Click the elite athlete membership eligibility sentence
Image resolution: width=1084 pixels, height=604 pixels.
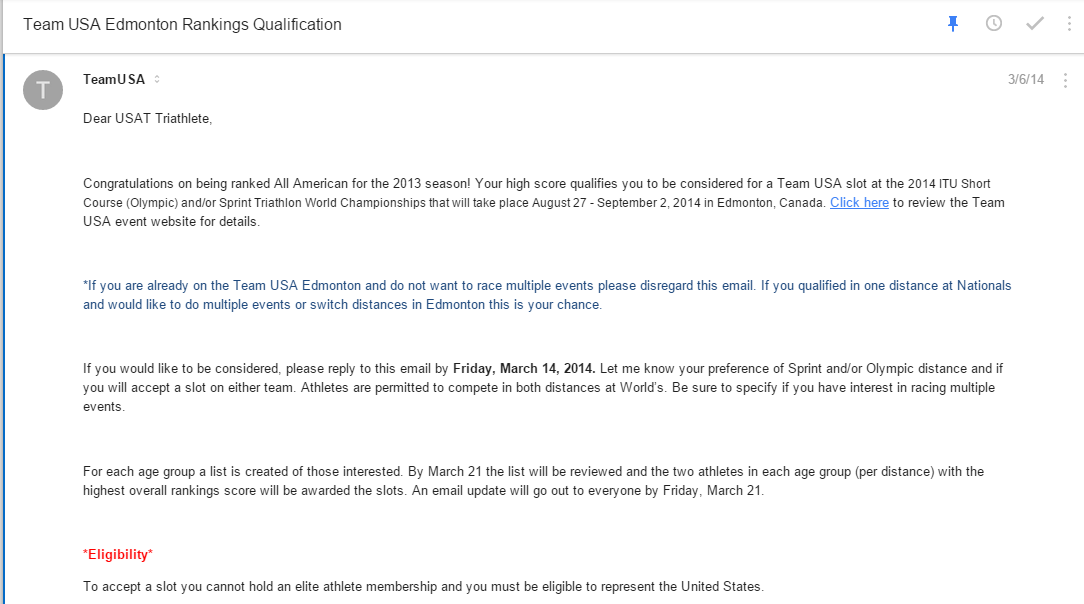[x=423, y=587]
